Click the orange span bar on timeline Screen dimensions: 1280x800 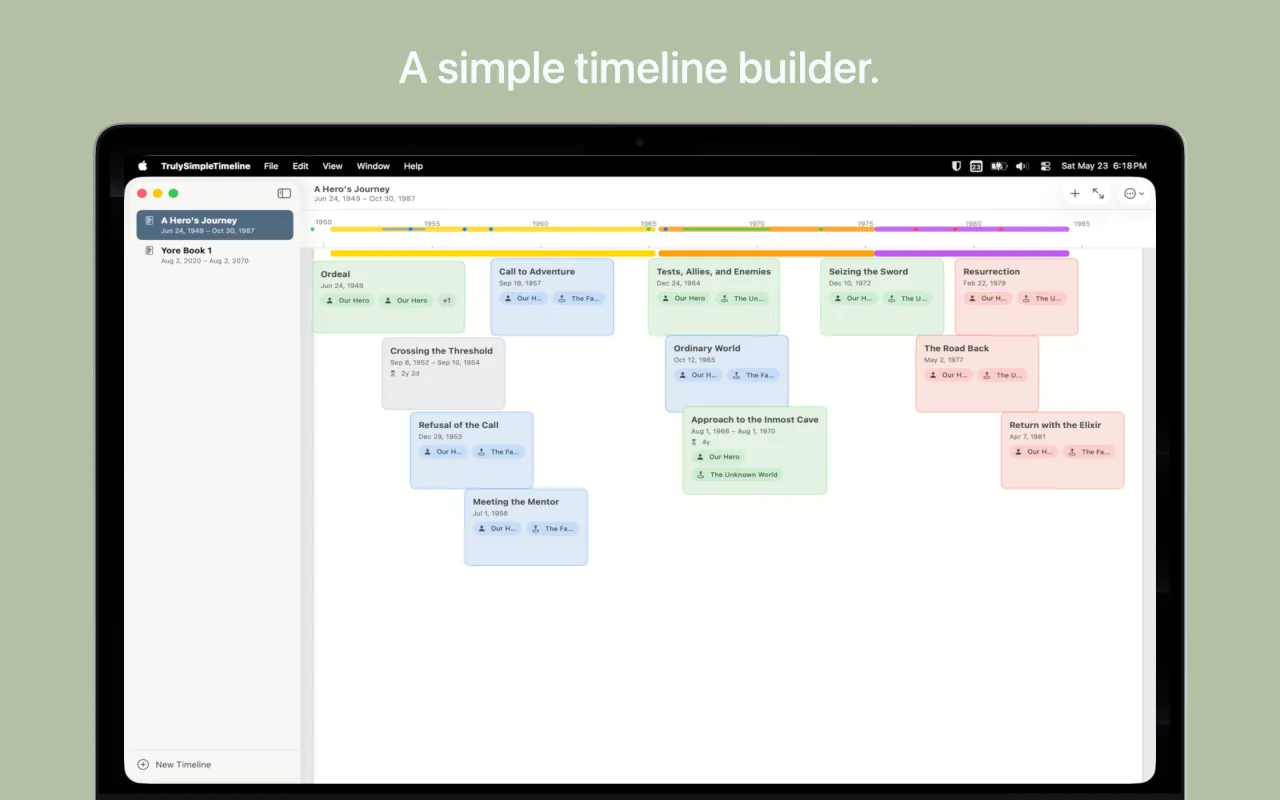(x=766, y=254)
